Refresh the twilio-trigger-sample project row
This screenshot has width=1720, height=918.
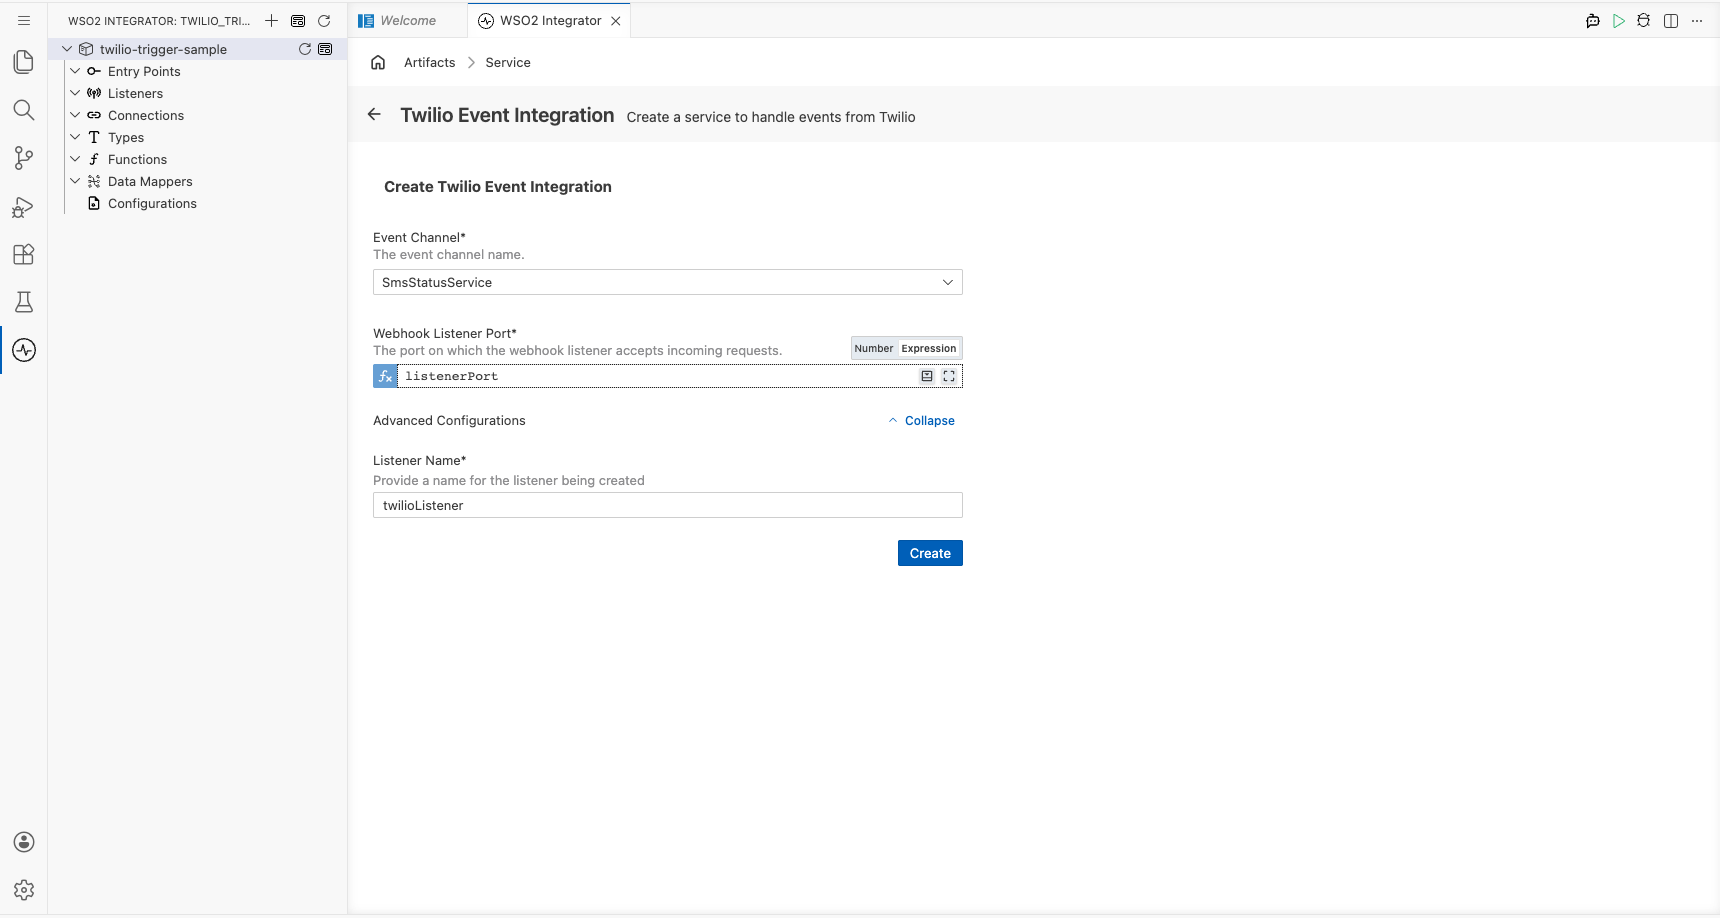305,49
